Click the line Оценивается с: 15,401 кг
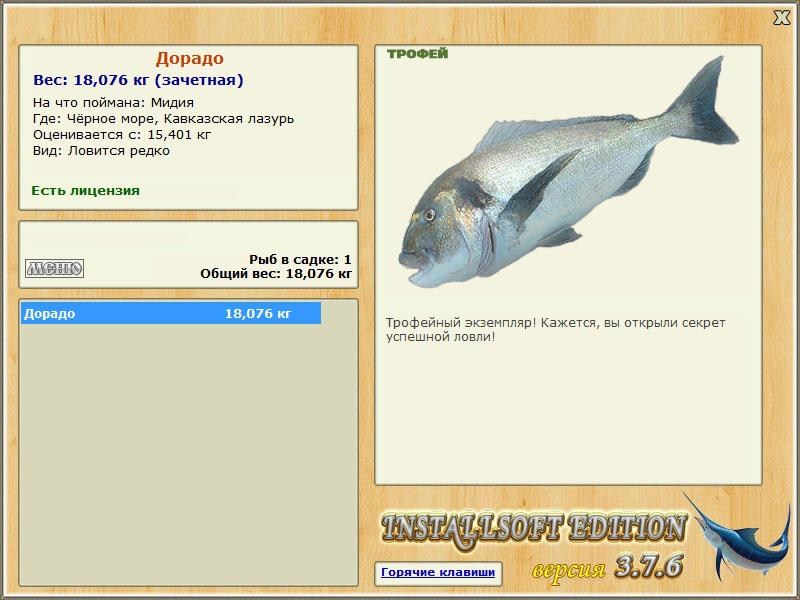Screen dimensions: 800x600 122,135
